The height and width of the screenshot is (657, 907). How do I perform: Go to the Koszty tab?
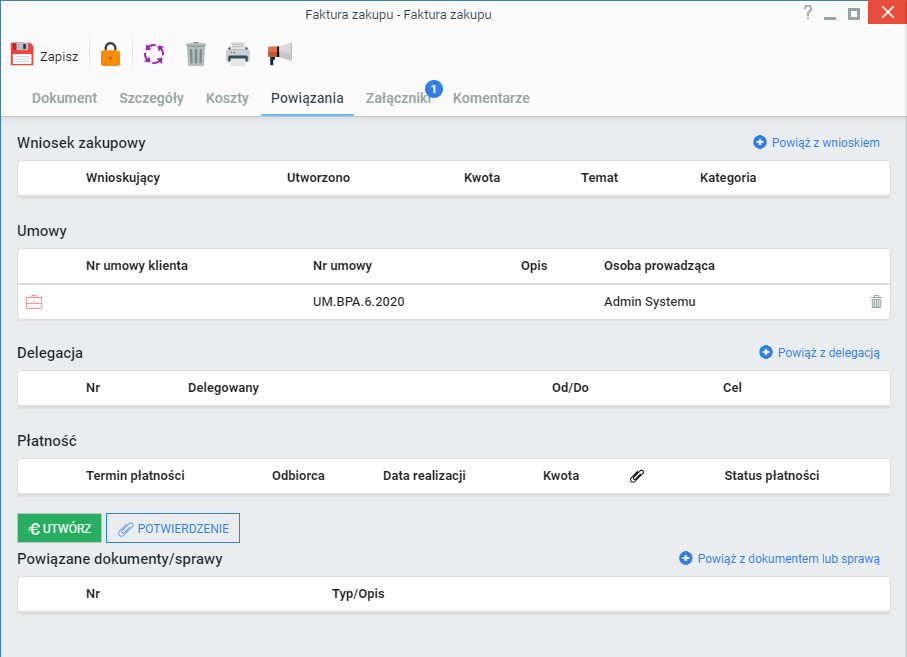[227, 98]
